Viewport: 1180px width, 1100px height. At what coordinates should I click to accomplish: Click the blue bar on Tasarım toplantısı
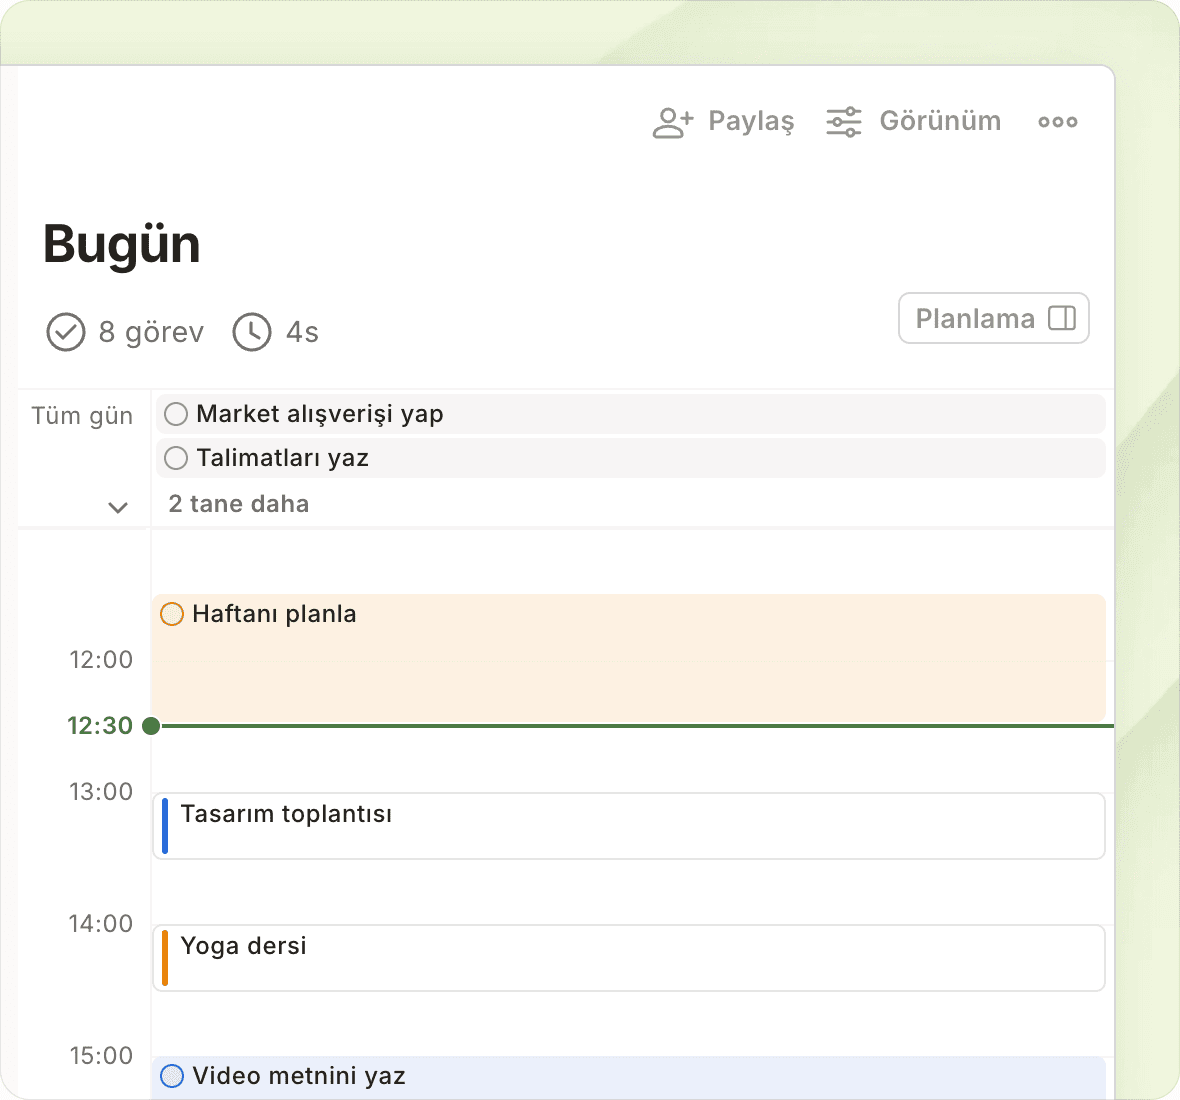tap(165, 826)
